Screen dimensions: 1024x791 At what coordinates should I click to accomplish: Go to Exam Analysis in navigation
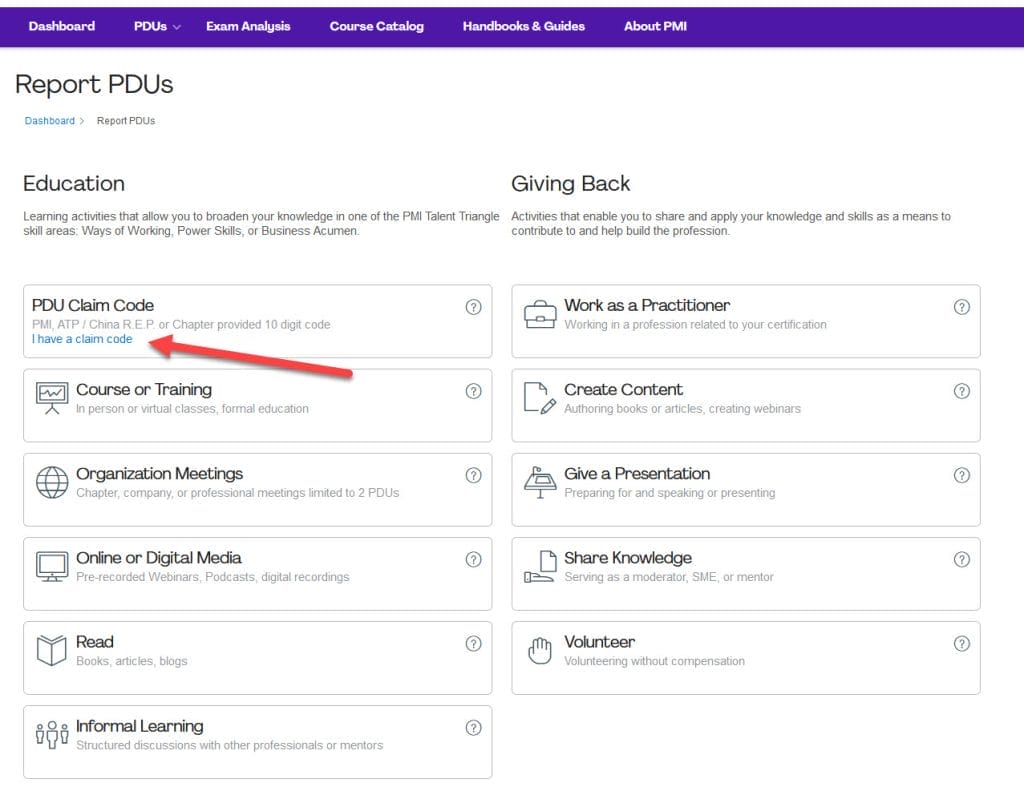coord(248,26)
